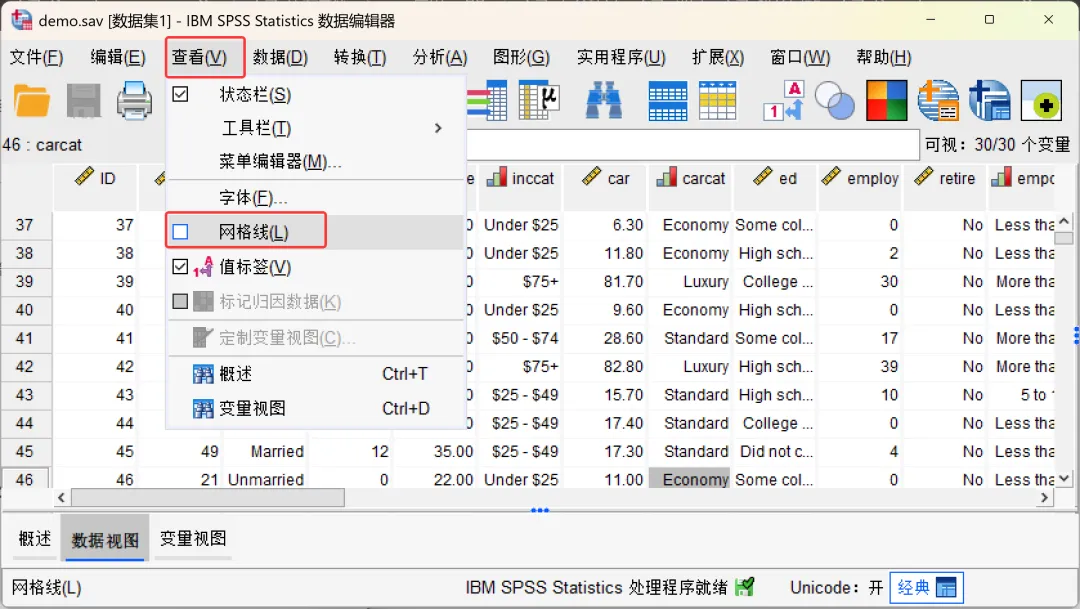Open the 文件(F) menu
Viewport: 1080px width, 609px height.
coord(36,57)
